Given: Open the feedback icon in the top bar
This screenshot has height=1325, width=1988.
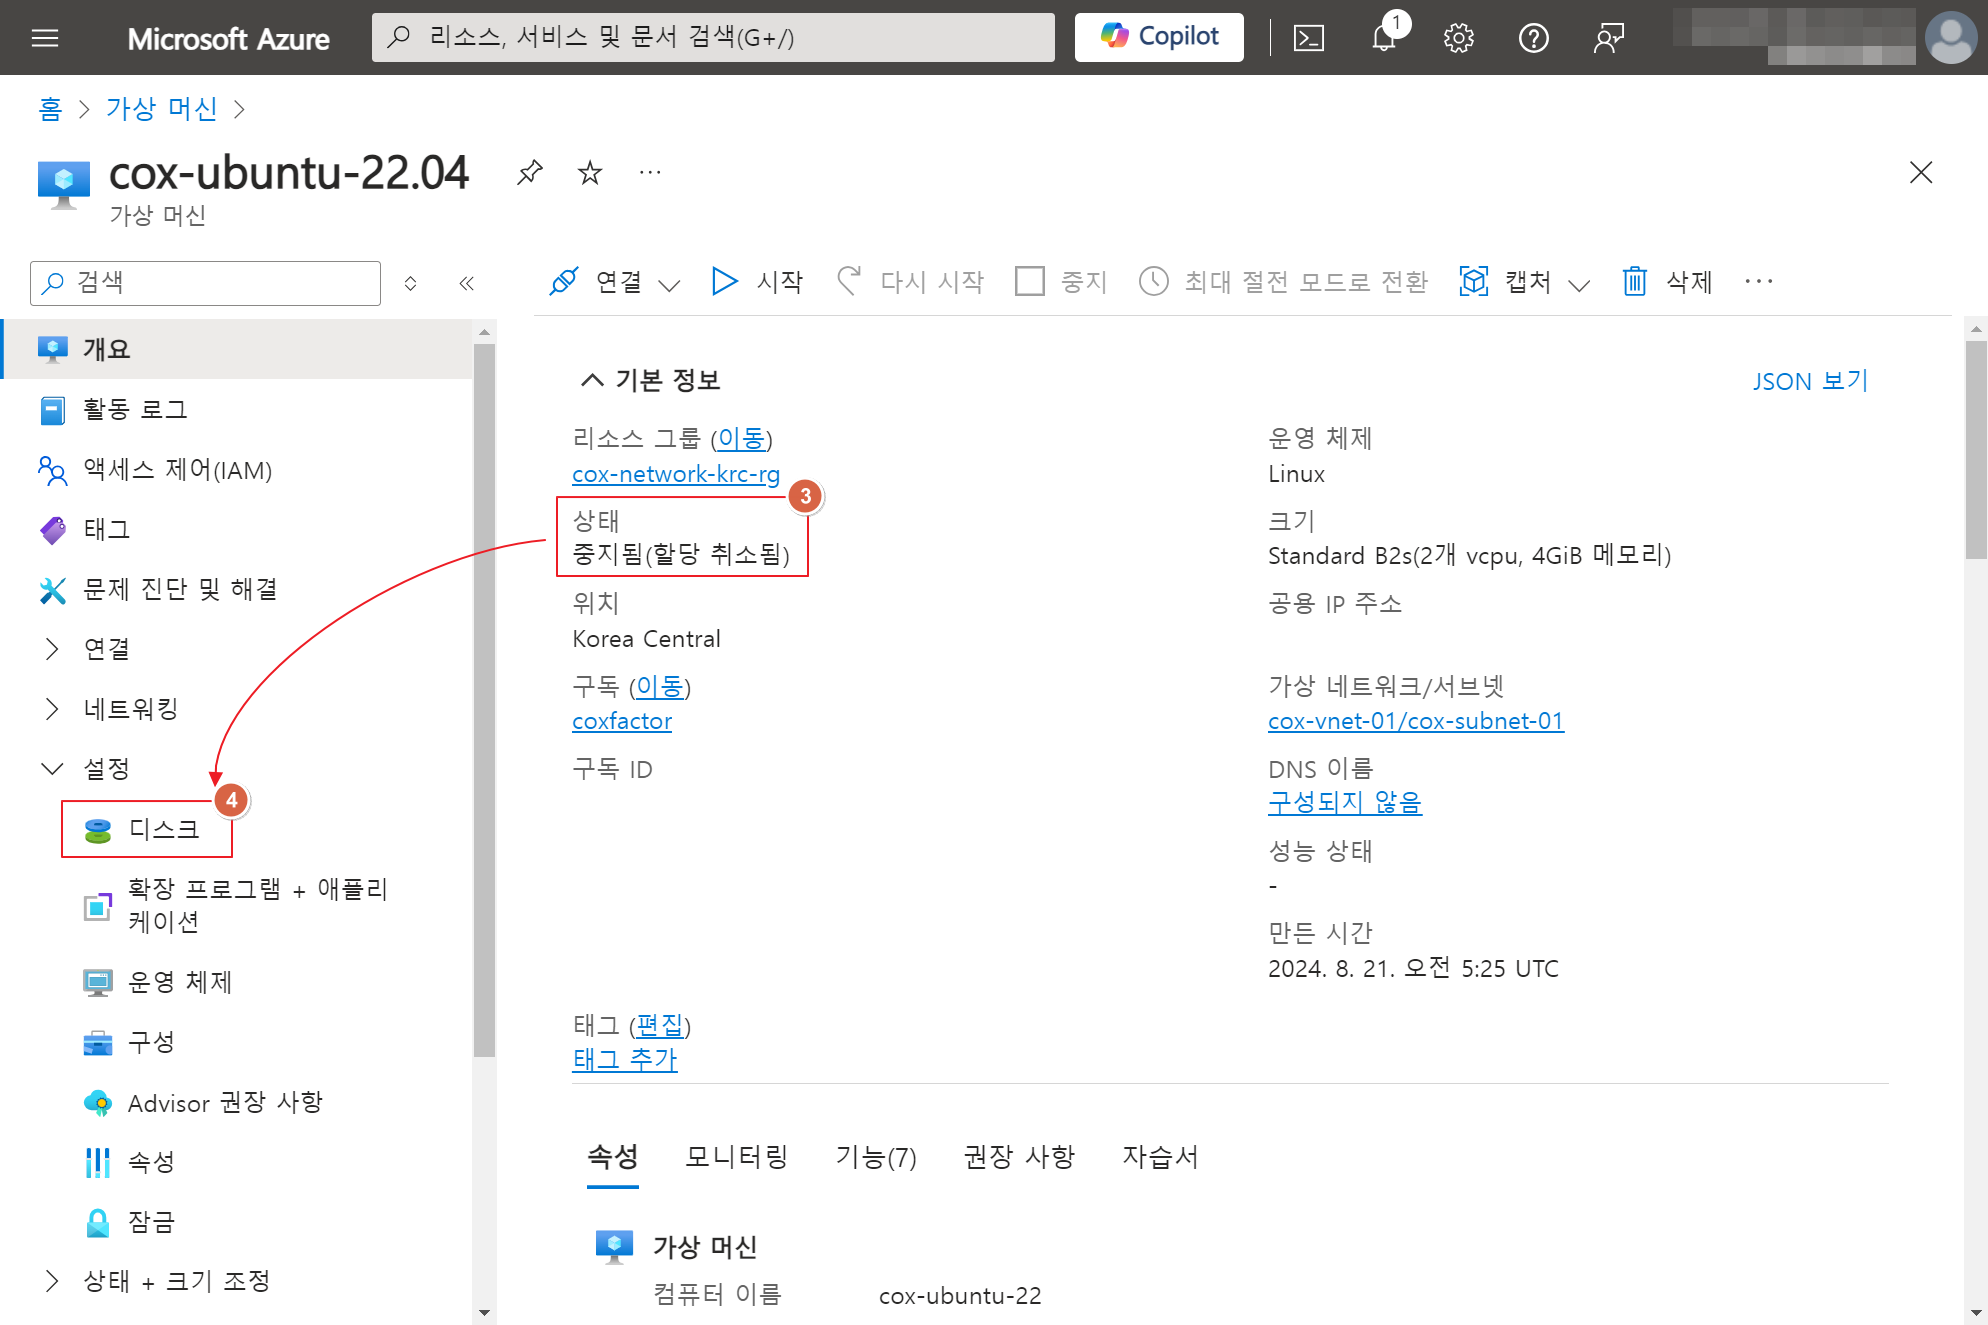Looking at the screenshot, I should (1608, 38).
